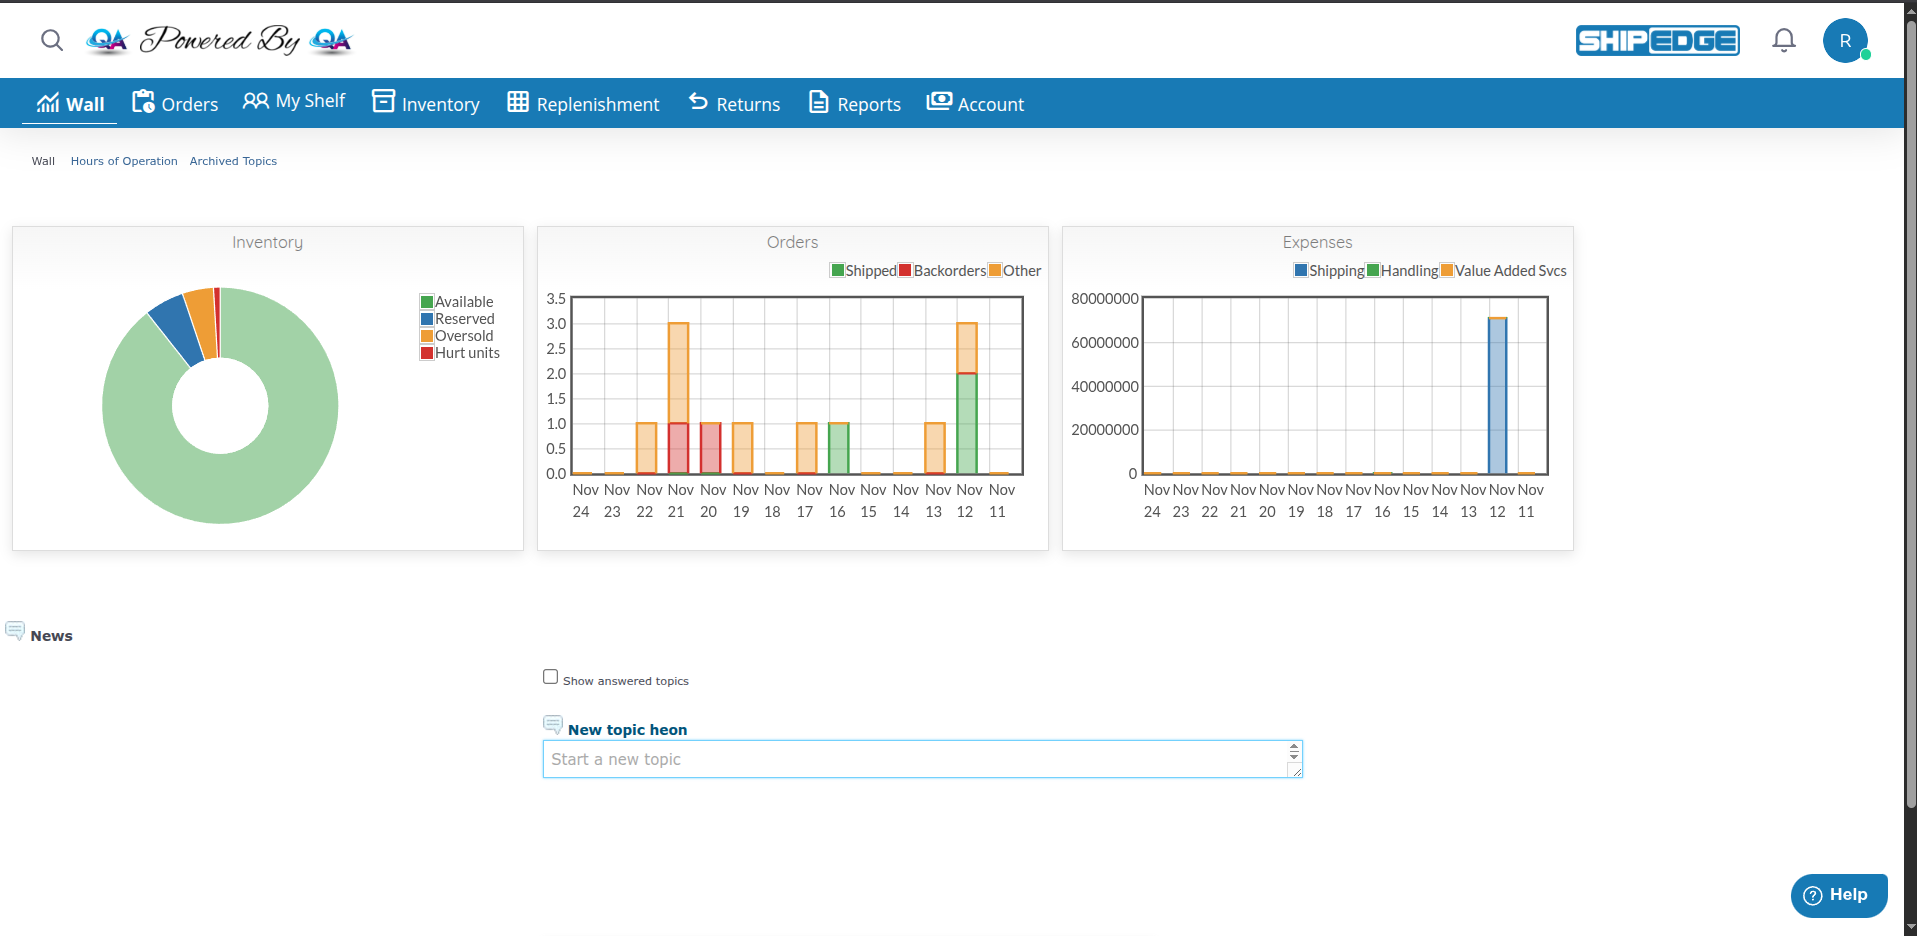The width and height of the screenshot is (1917, 936).
Task: Open the Orders menu
Action: tap(175, 104)
